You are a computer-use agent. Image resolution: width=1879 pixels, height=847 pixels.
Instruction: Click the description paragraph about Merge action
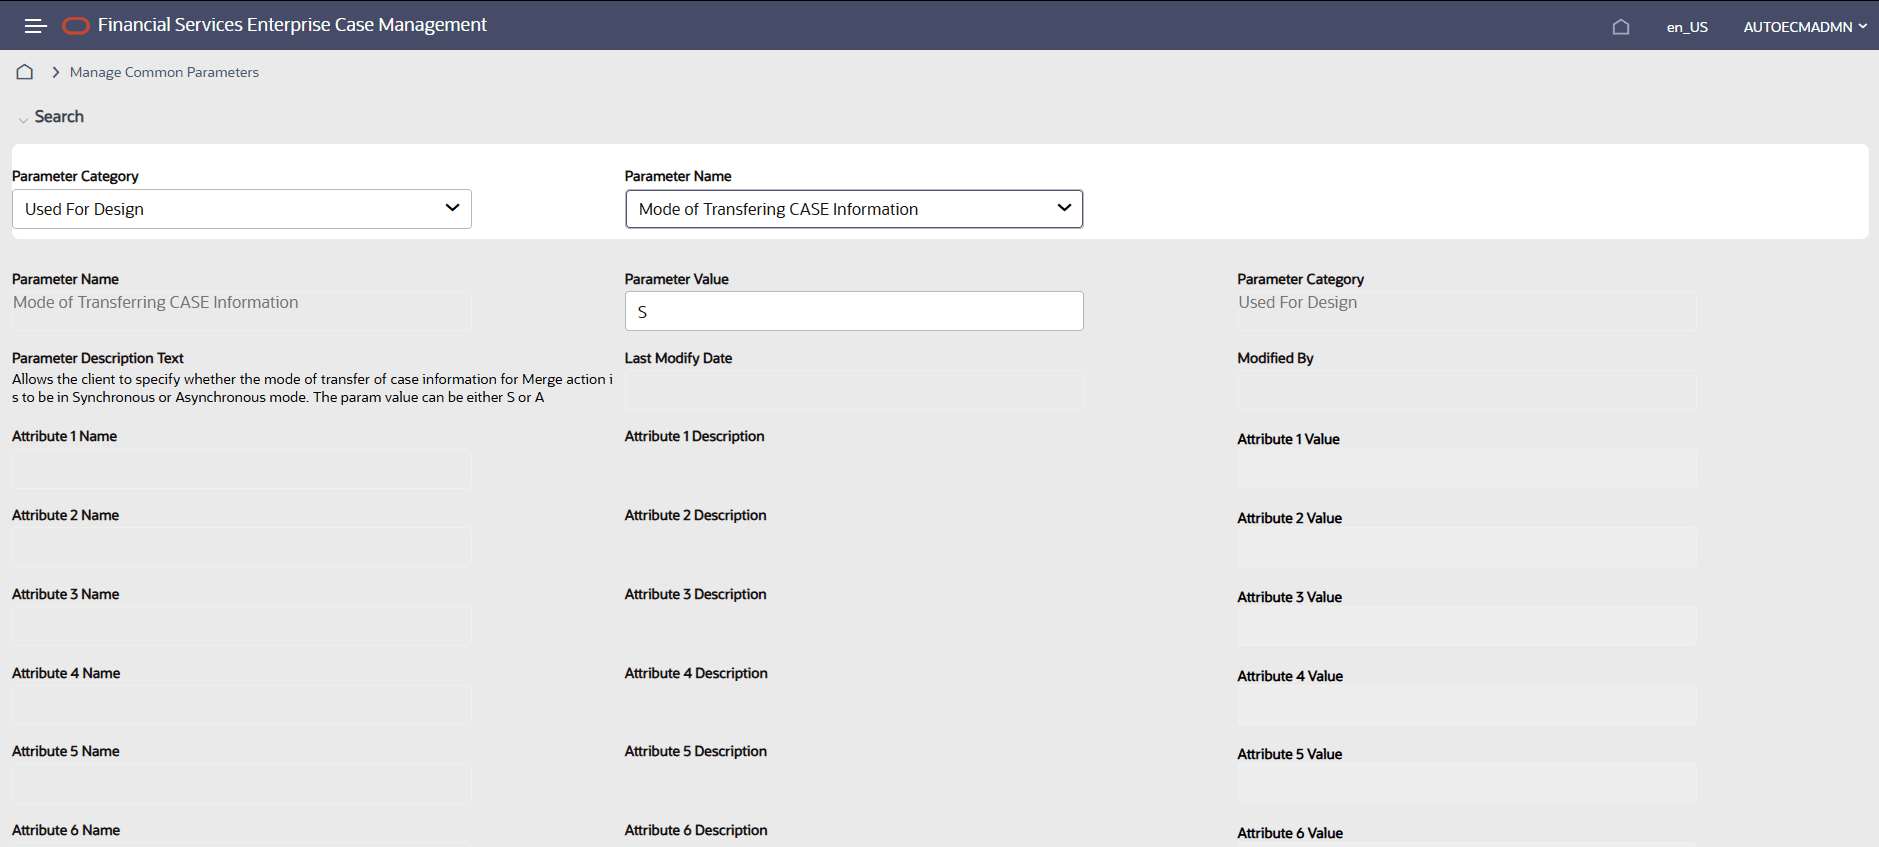coord(312,388)
